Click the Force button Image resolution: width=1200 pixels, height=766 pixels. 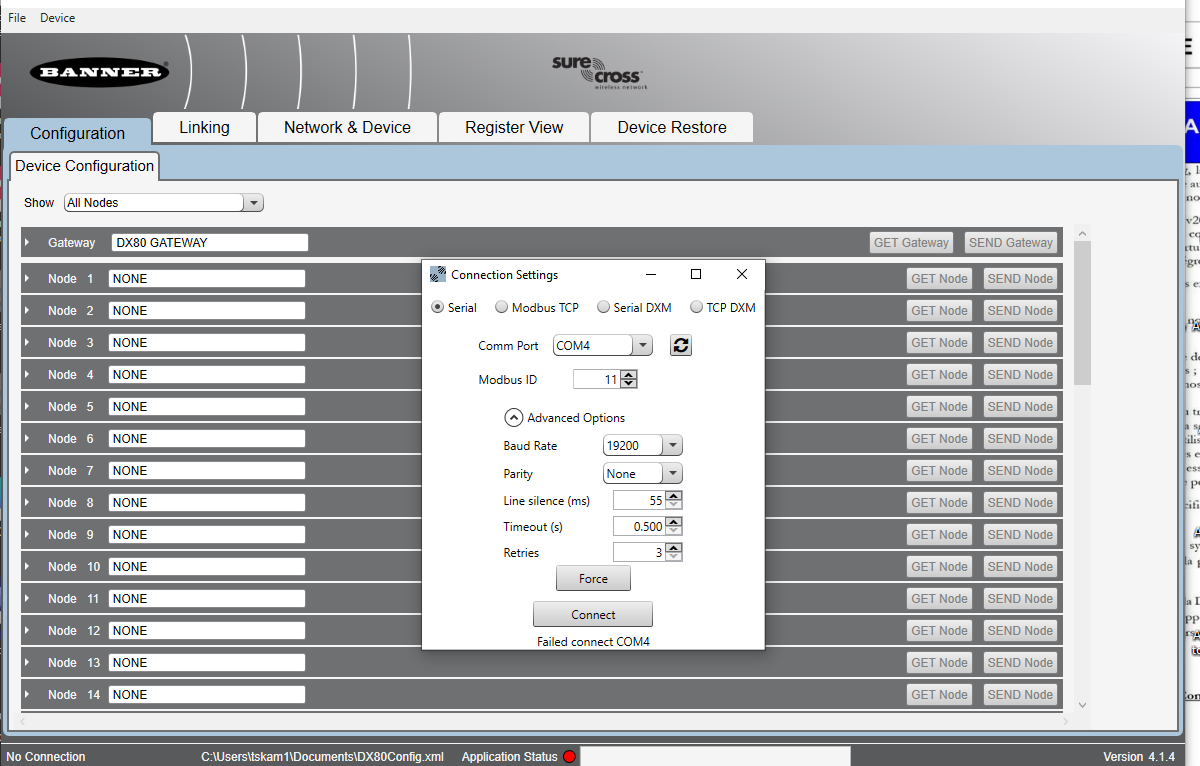click(593, 579)
